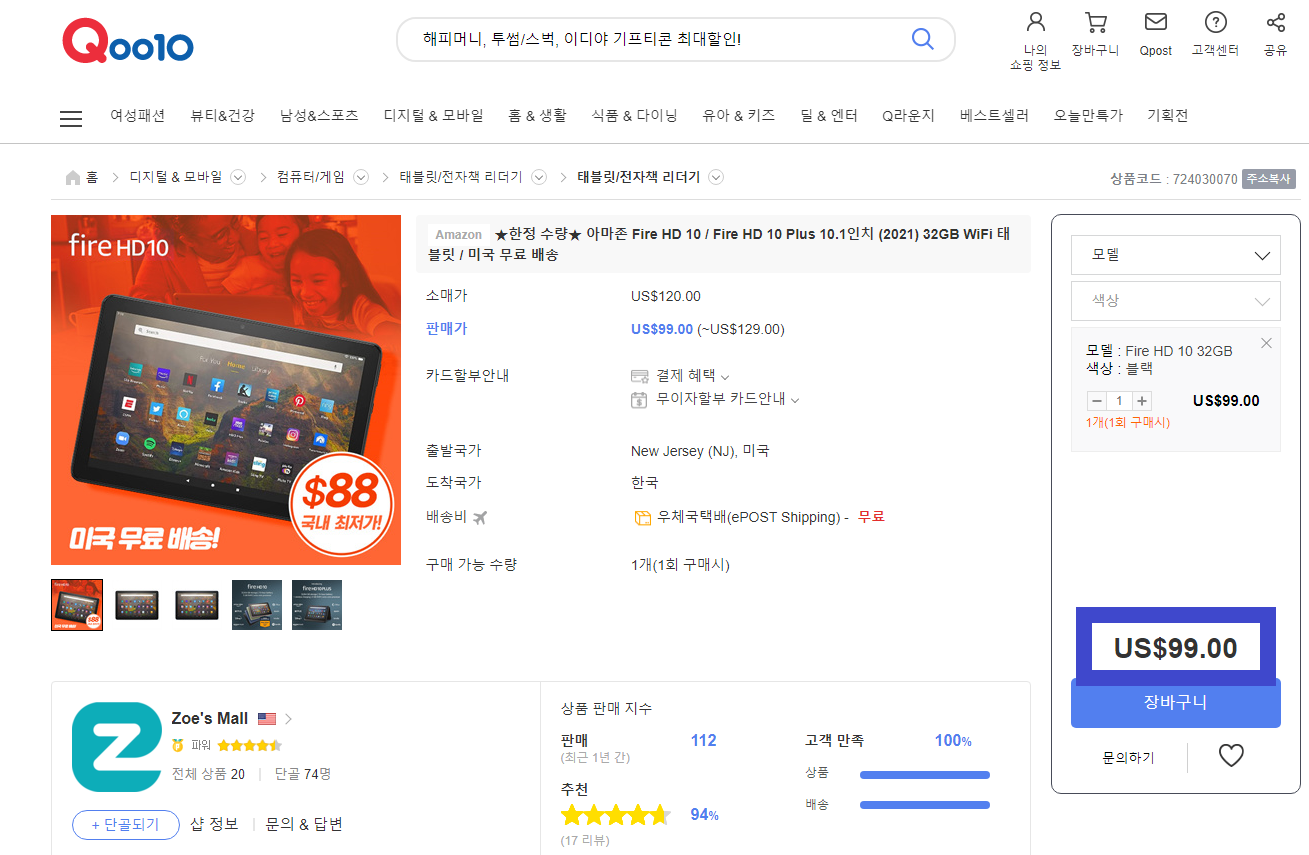The width and height of the screenshot is (1309, 855).
Task: Click 상품코드 number 724030070
Action: pos(1205,179)
